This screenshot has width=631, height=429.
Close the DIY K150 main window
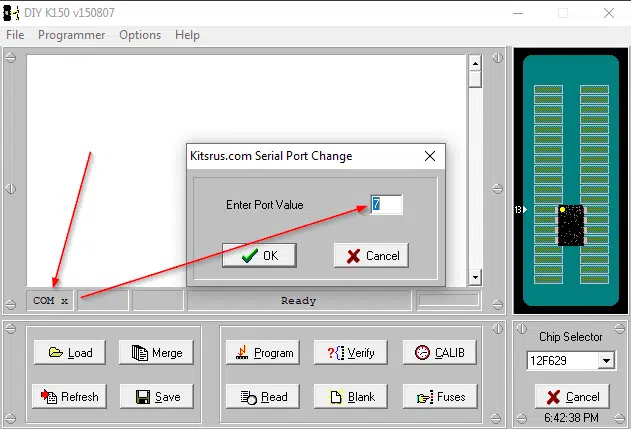pyautogui.click(x=609, y=13)
